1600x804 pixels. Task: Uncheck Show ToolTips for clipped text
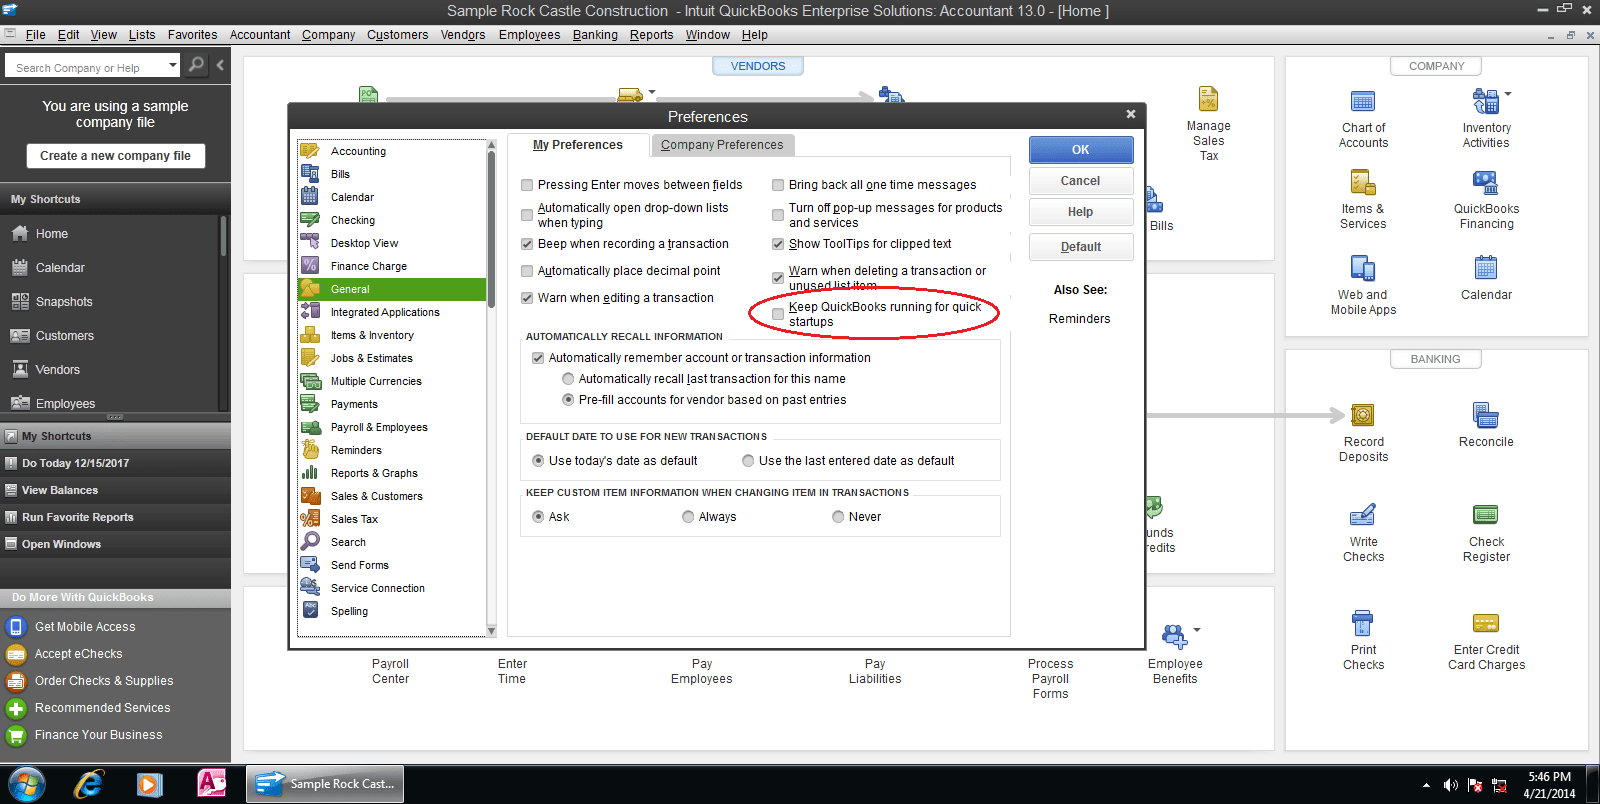point(778,244)
